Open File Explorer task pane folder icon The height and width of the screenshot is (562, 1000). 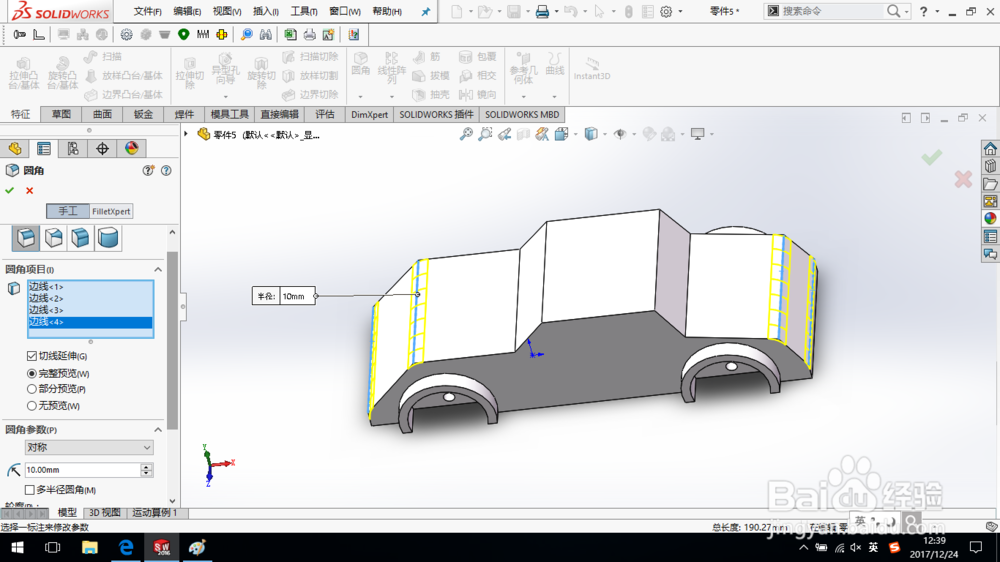(x=990, y=184)
